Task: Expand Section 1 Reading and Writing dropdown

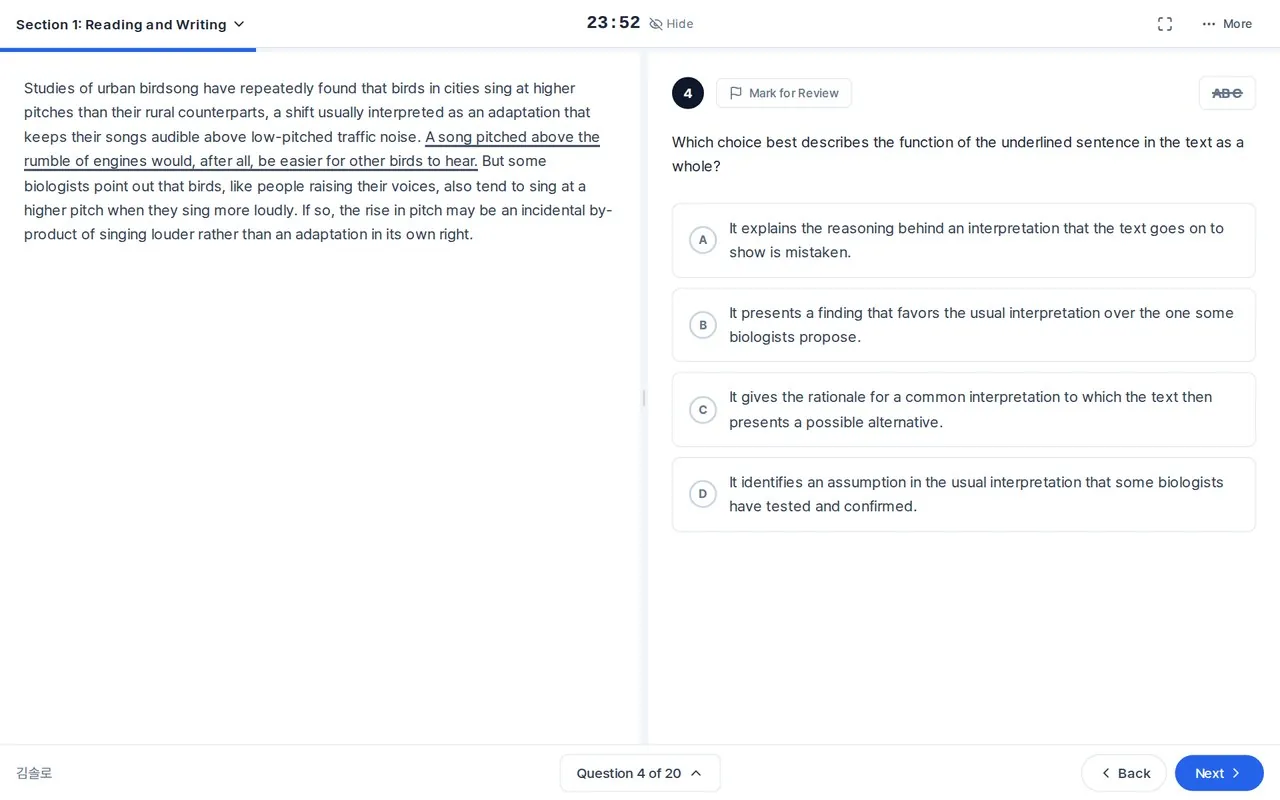Action: (x=130, y=24)
